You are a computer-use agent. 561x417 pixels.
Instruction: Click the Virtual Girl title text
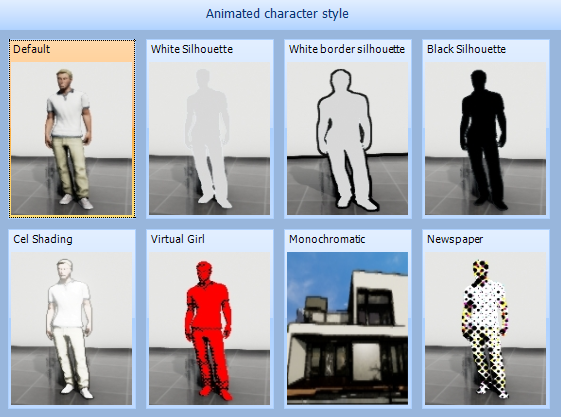177,239
